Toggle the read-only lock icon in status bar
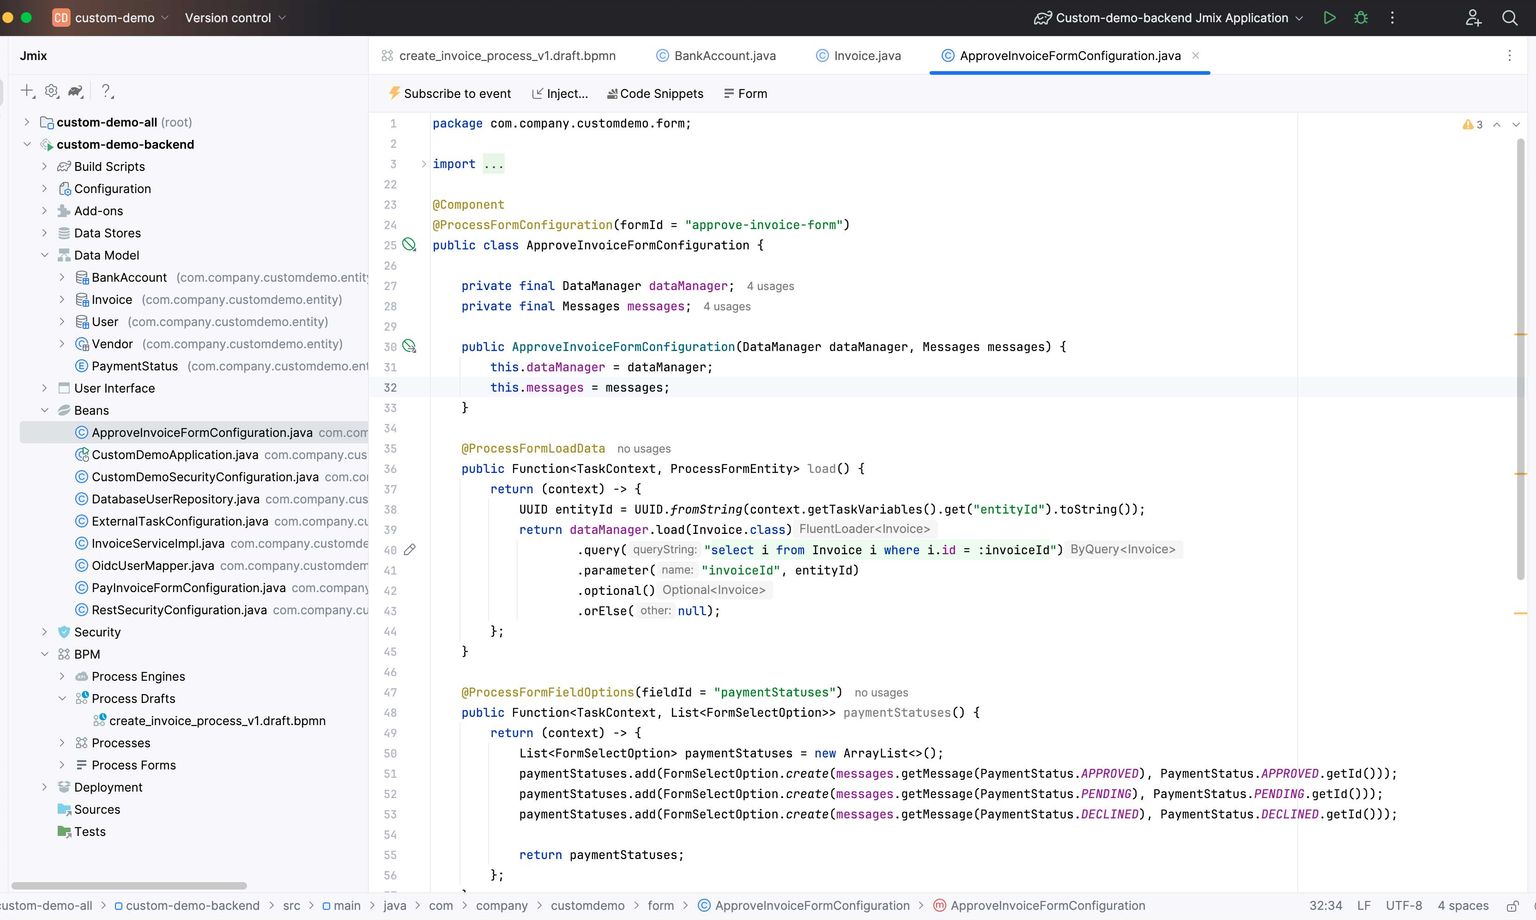This screenshot has width=1536, height=920. (x=1513, y=906)
